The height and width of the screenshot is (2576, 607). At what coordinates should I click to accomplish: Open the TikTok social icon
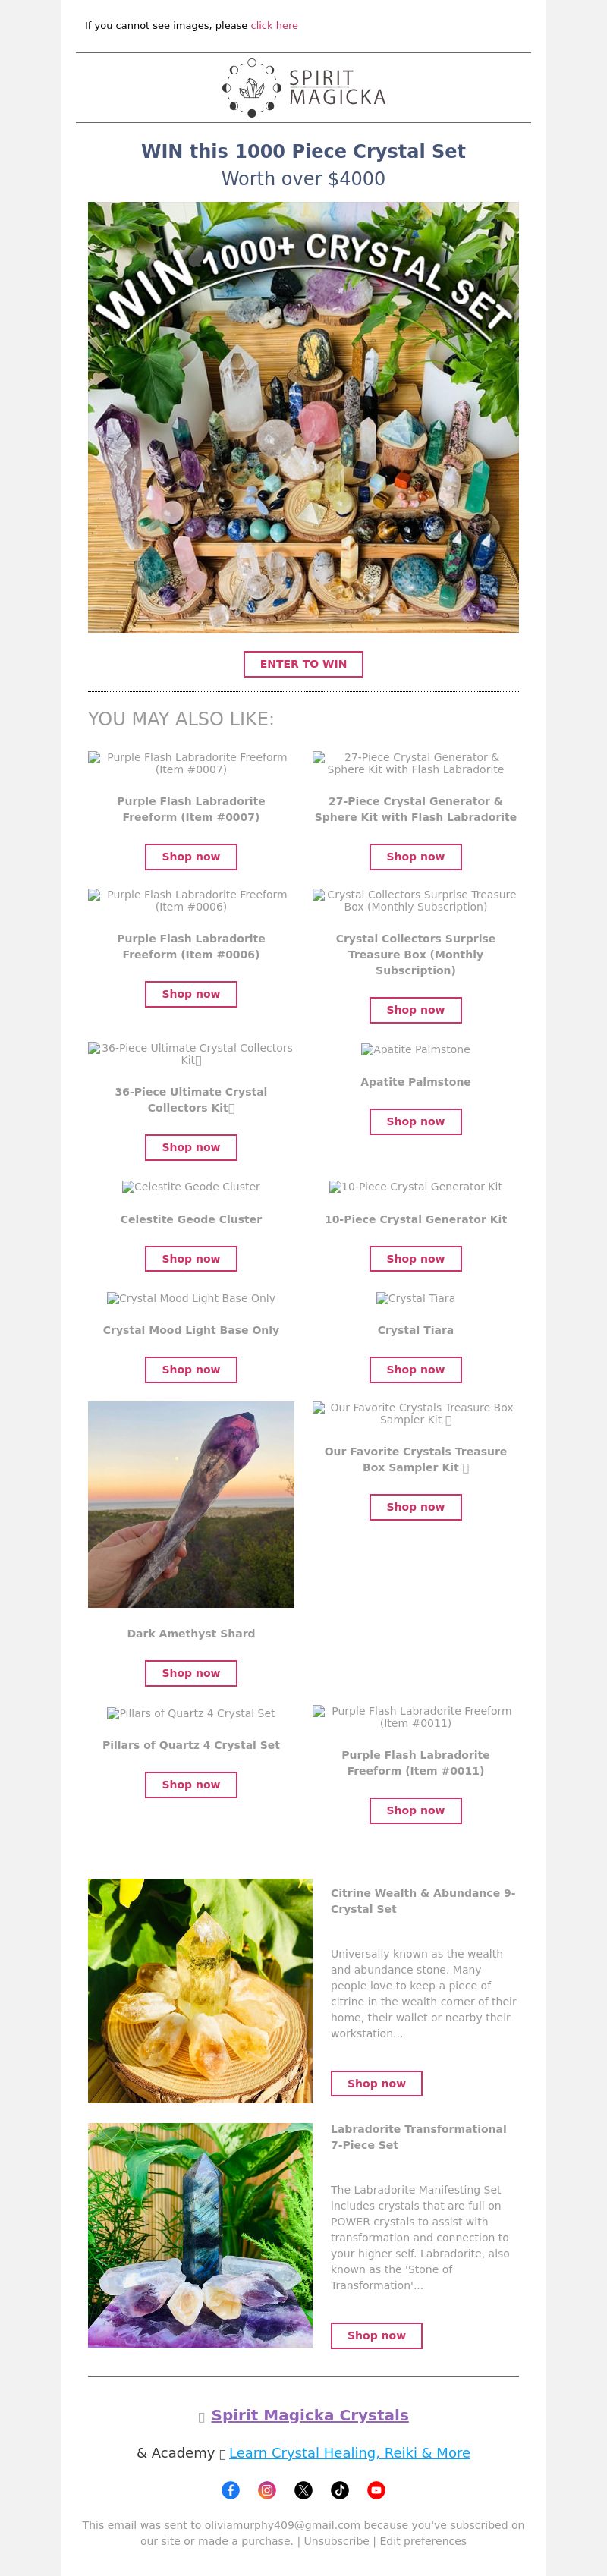click(340, 2490)
